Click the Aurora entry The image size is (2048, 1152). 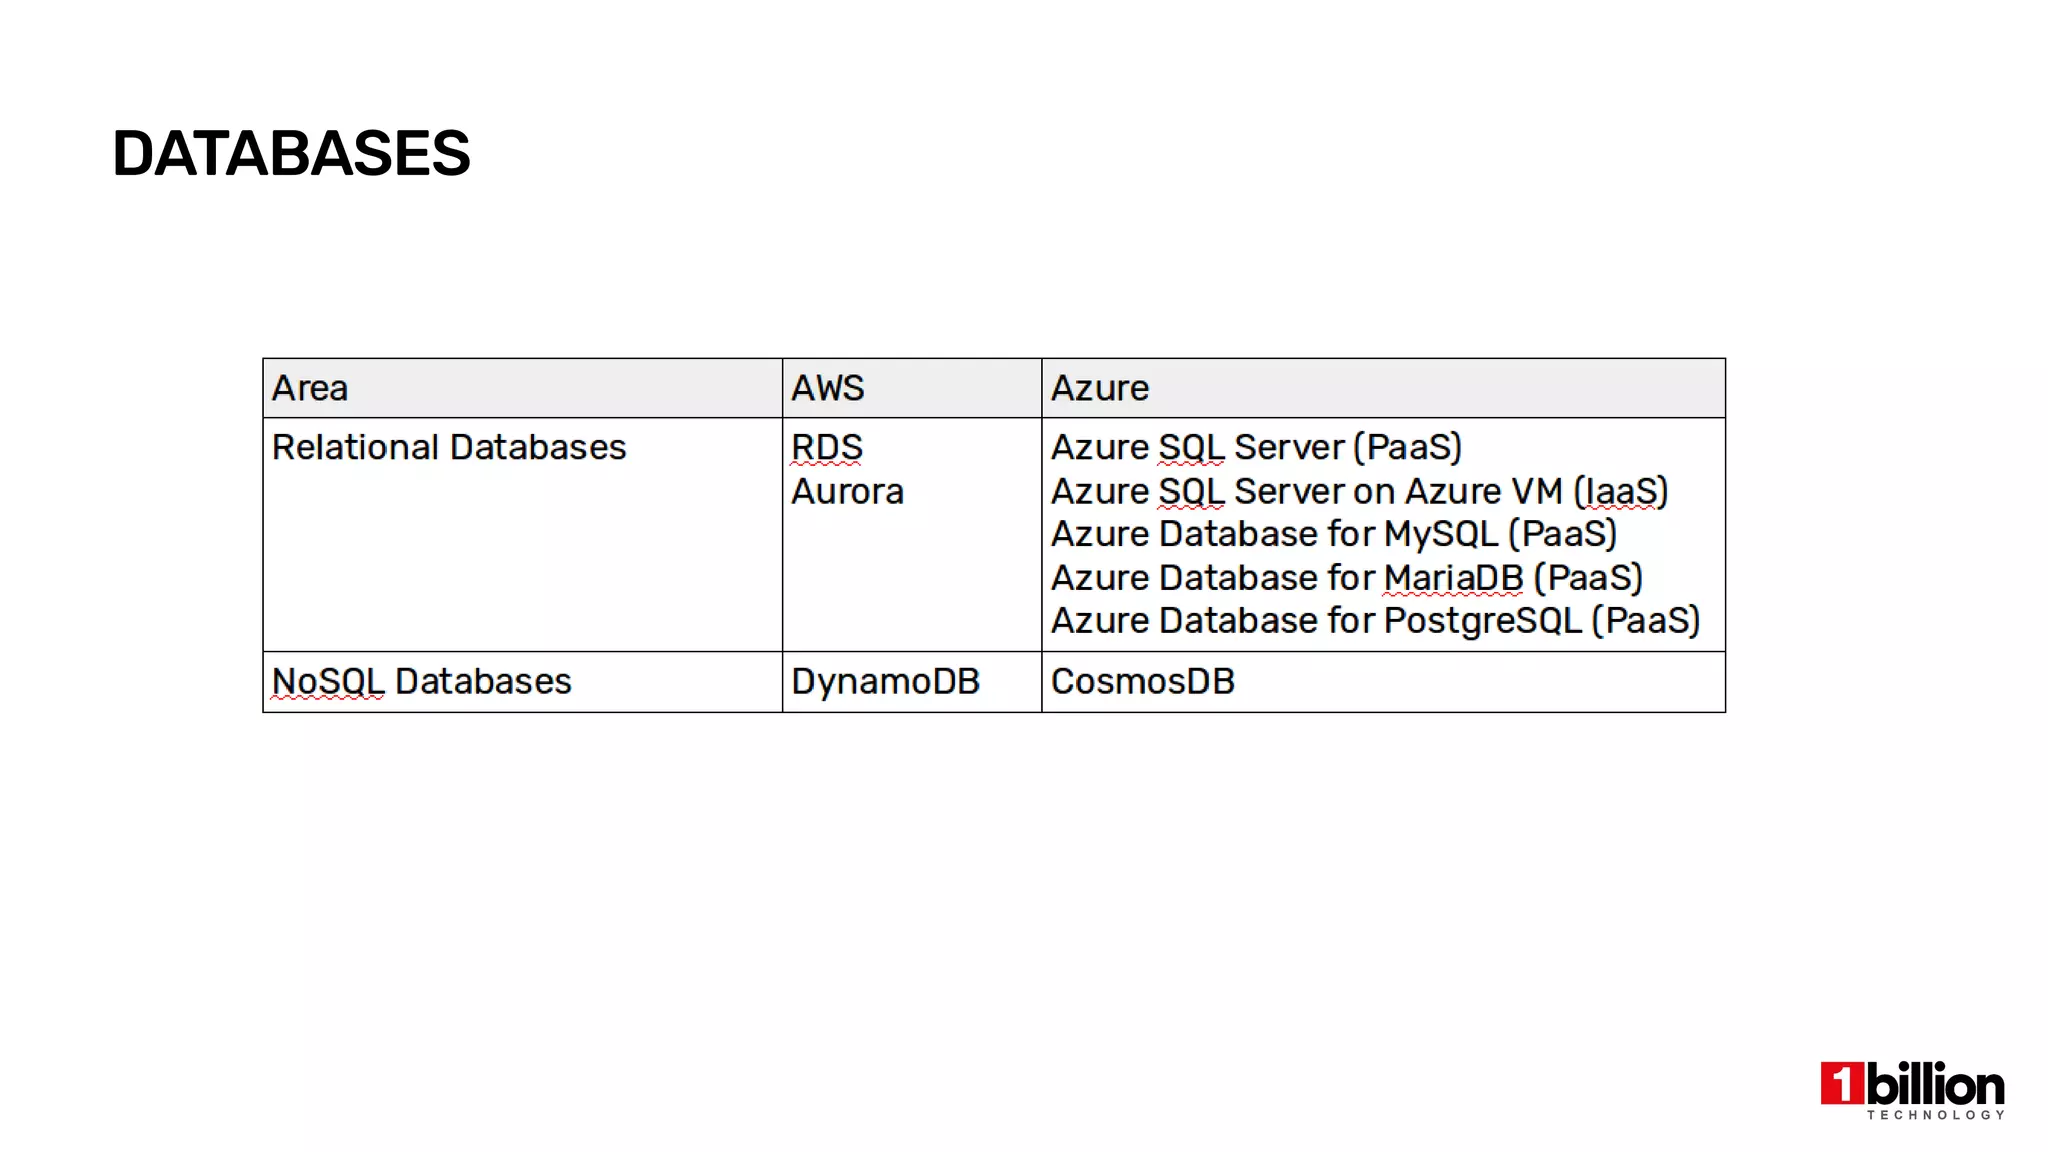click(x=848, y=491)
